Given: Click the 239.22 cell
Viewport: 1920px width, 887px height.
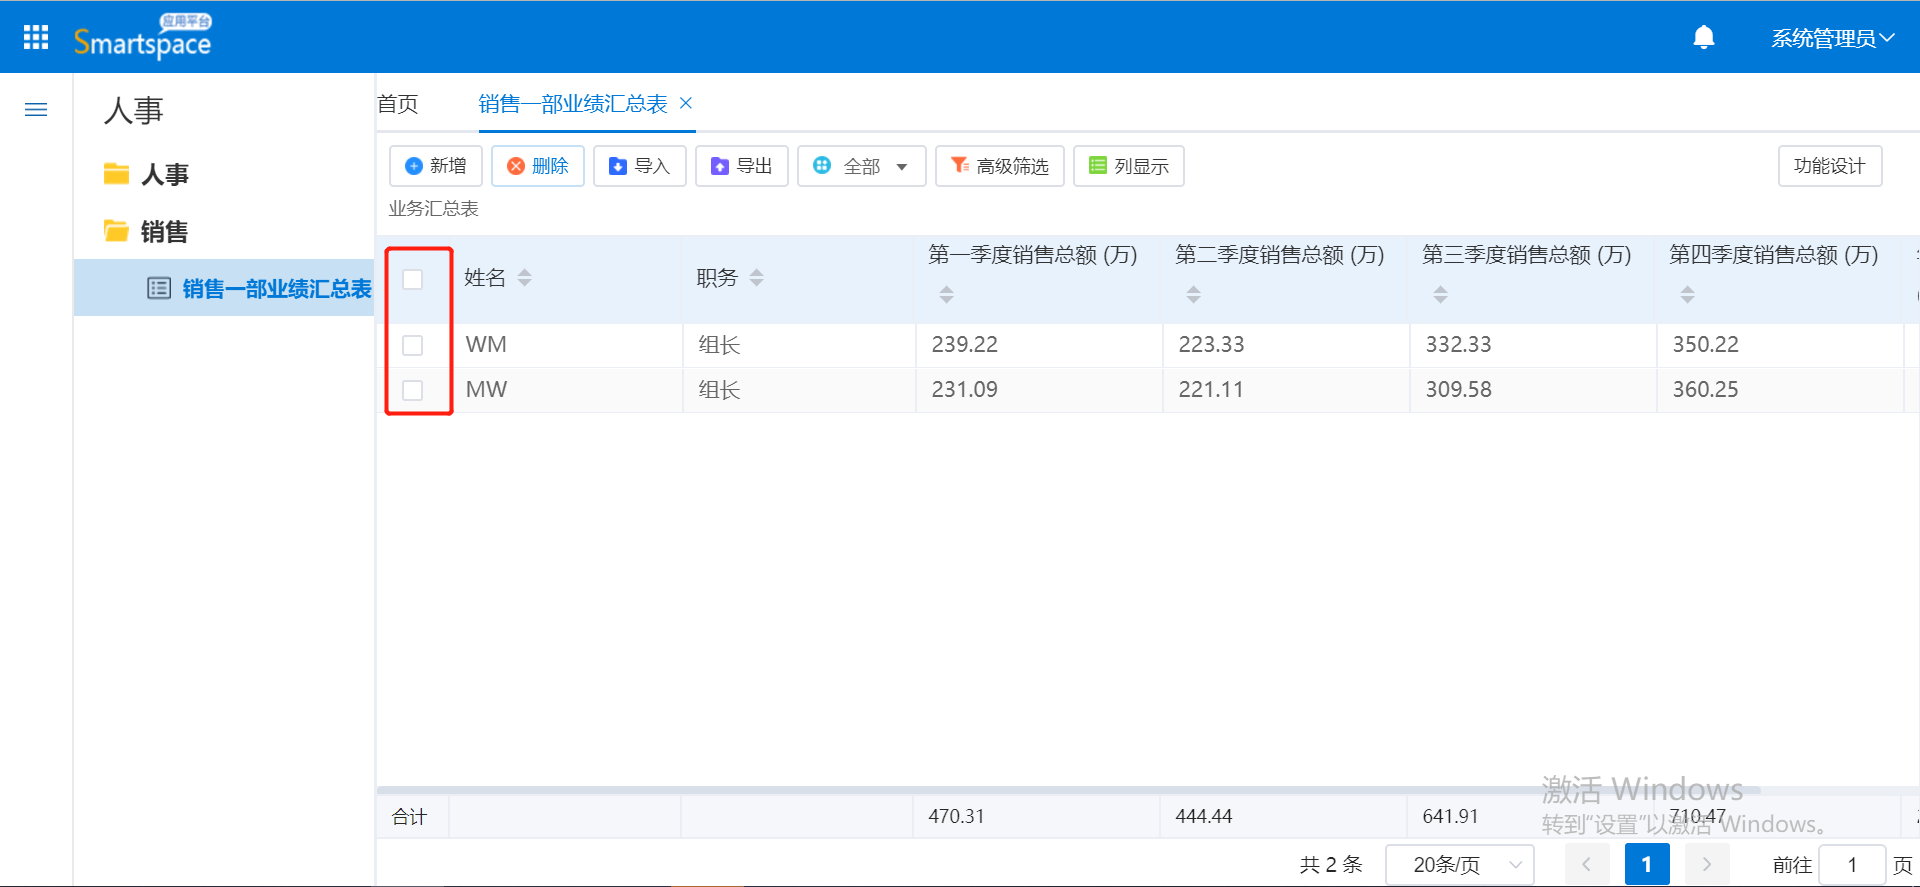Looking at the screenshot, I should (1039, 345).
